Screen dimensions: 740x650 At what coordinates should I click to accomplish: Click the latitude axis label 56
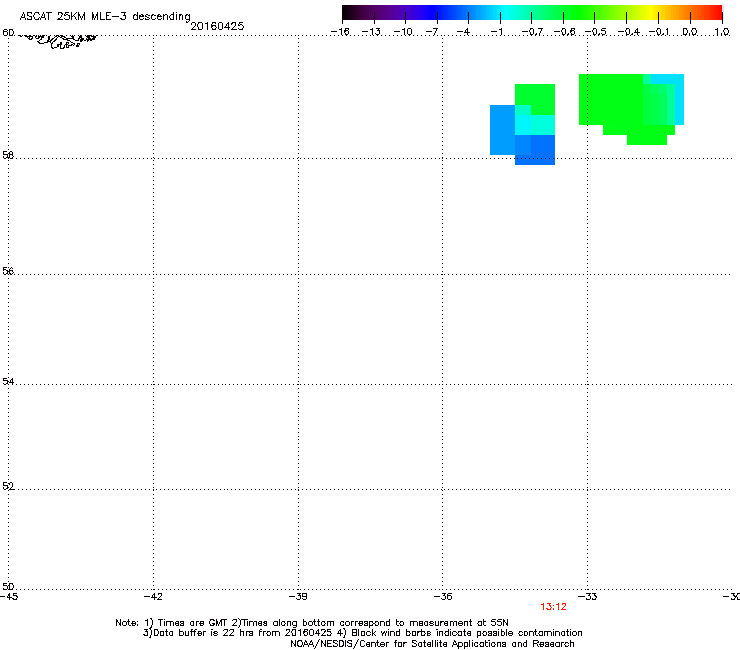tap(8, 271)
